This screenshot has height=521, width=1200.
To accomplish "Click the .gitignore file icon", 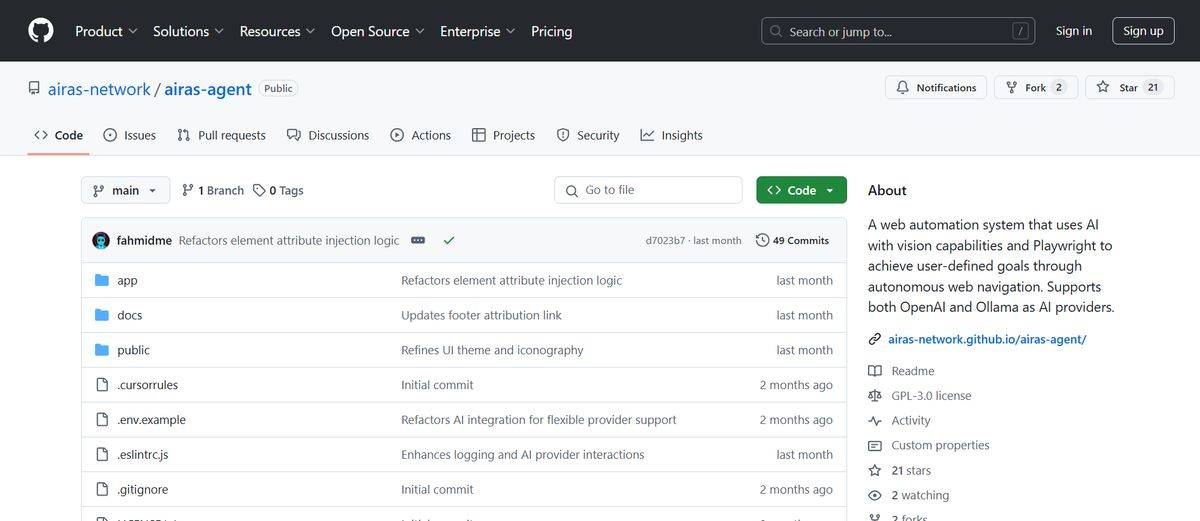I will click(102, 489).
